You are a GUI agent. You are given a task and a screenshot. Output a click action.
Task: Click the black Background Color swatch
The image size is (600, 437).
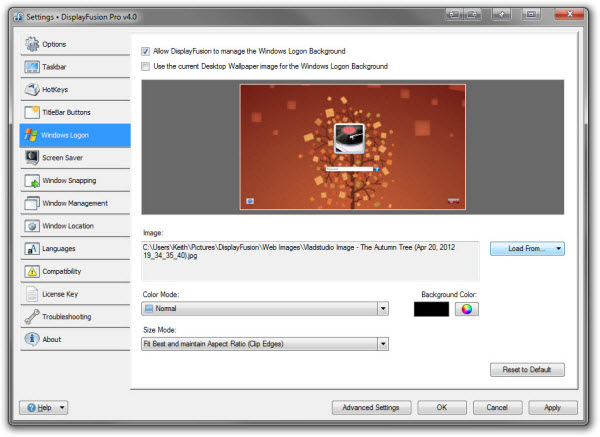click(x=431, y=309)
